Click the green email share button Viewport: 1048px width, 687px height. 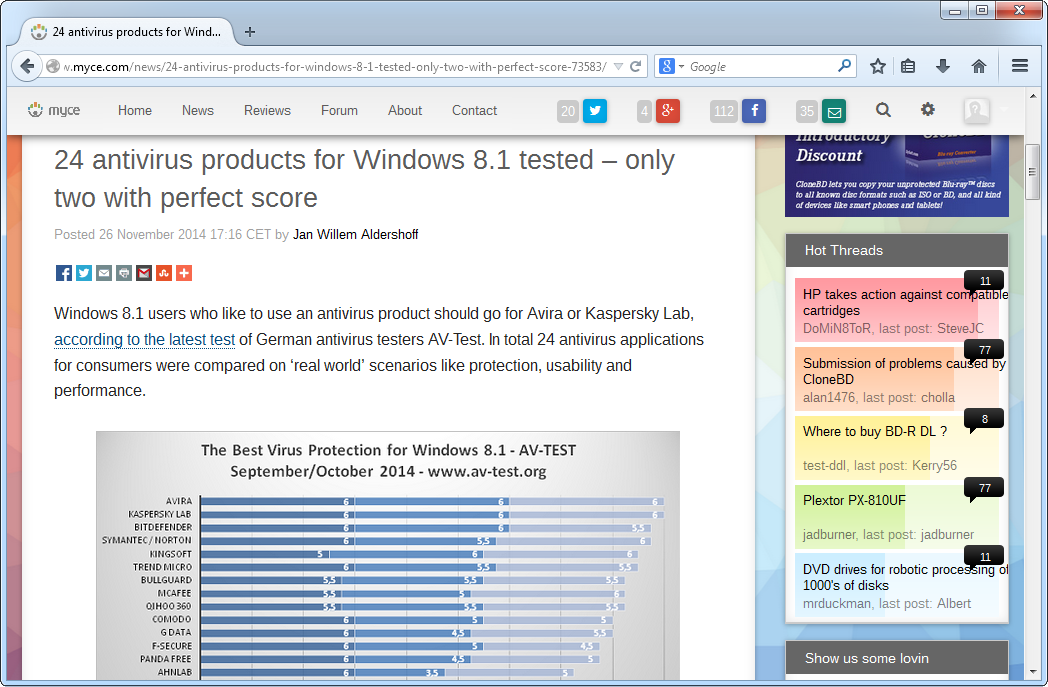pyautogui.click(x=833, y=111)
